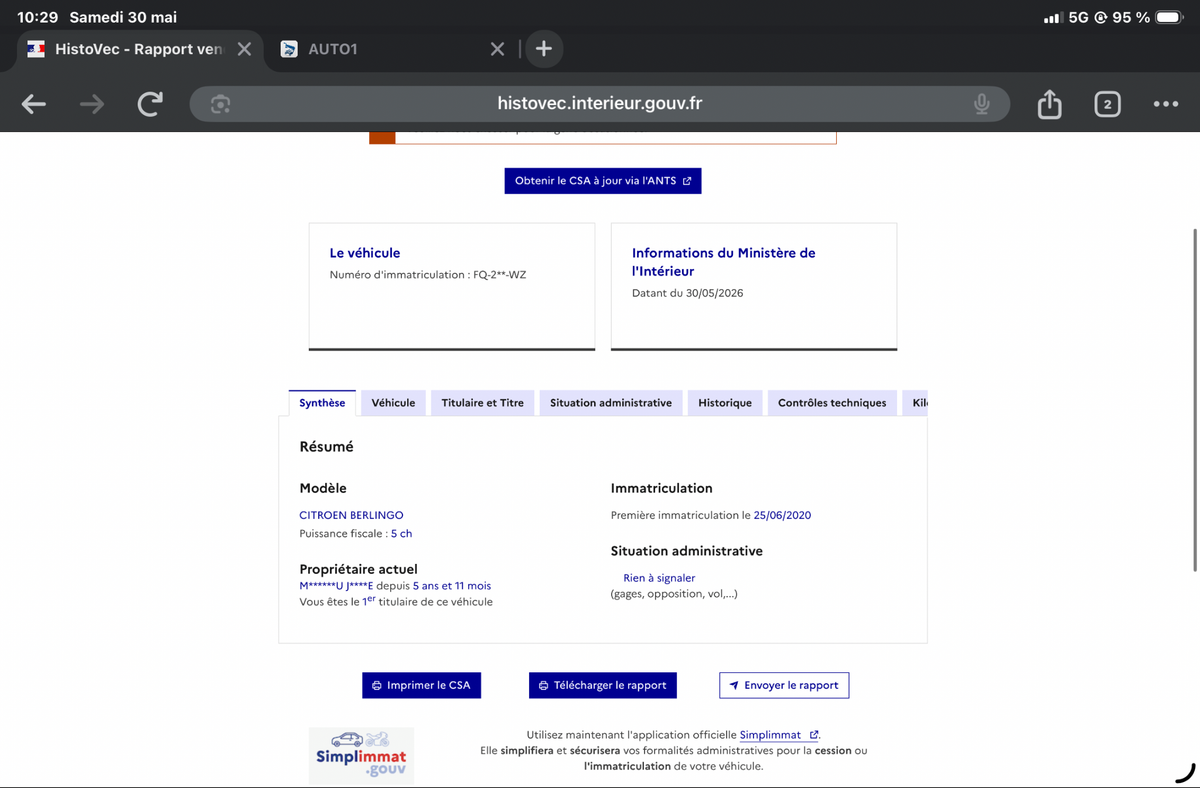The width and height of the screenshot is (1200, 788).
Task: Click Informations du Ministère de l'Intérieur heading
Action: tap(724, 262)
